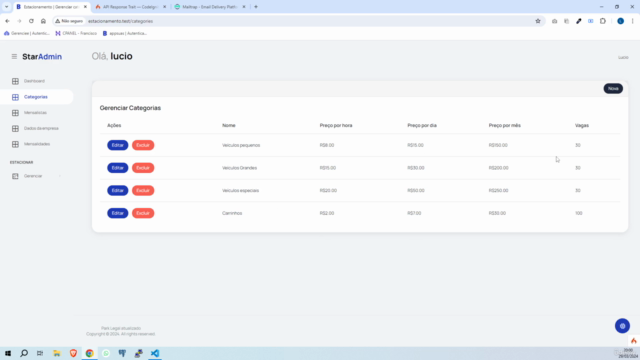Open File Explorer from taskbar
Viewport: 640px width, 360px height.
[57, 353]
